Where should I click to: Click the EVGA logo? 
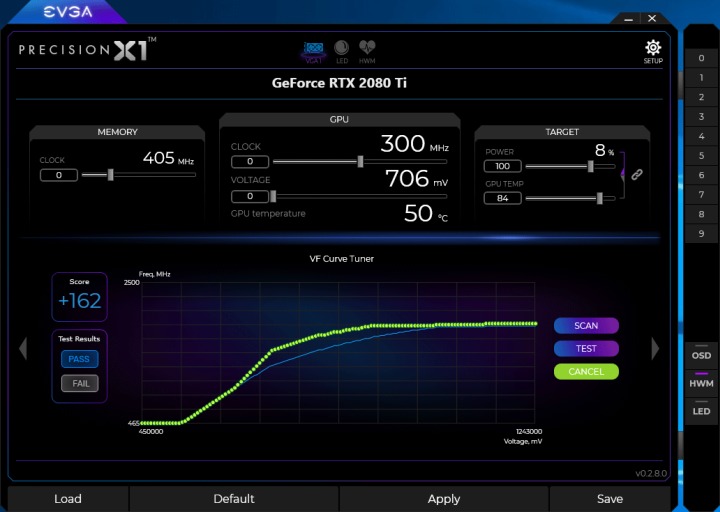pyautogui.click(x=68, y=12)
